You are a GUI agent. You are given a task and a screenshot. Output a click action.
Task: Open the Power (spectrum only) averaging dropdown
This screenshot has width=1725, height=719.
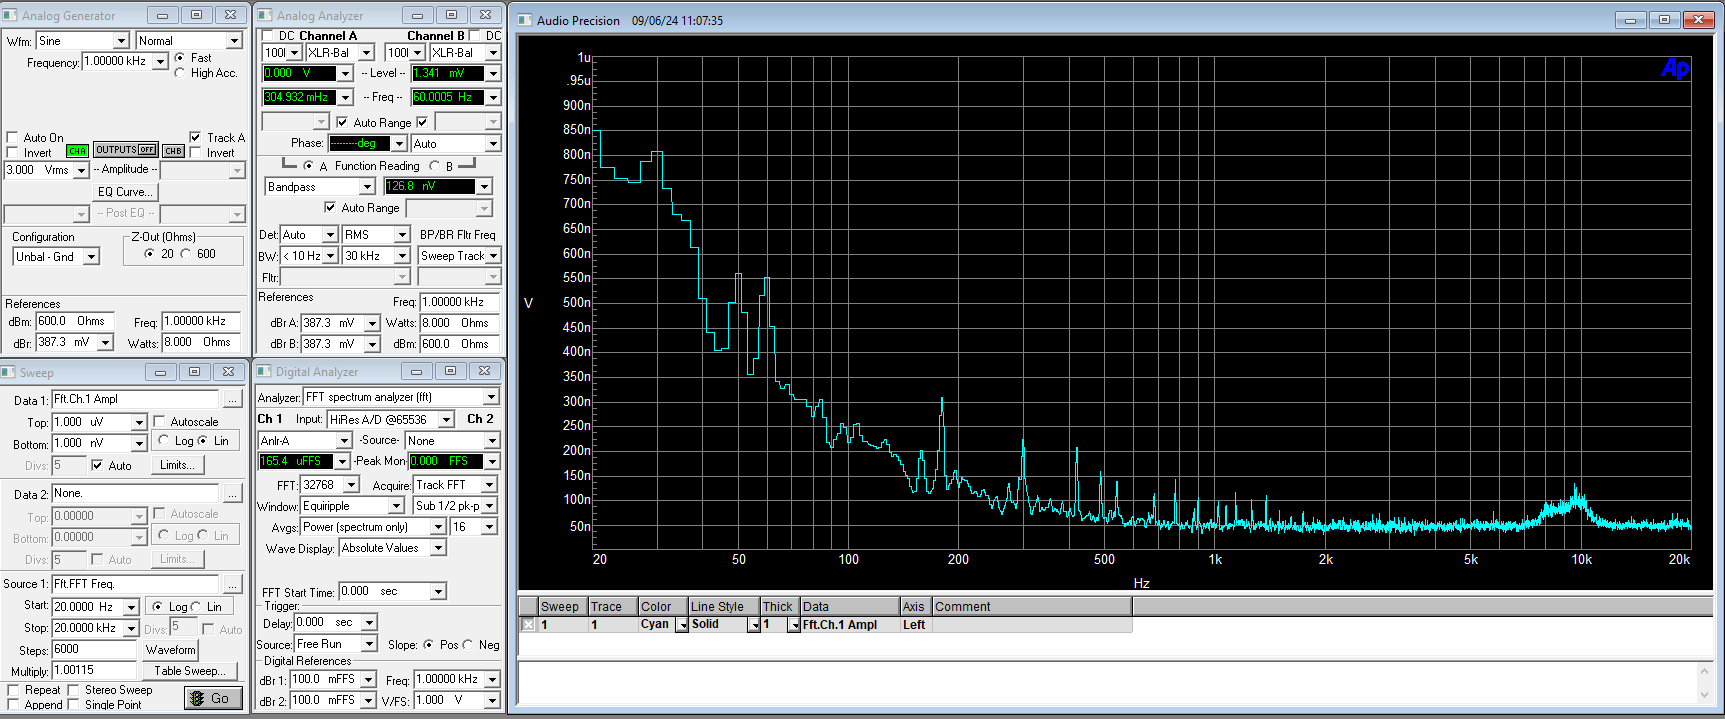438,527
